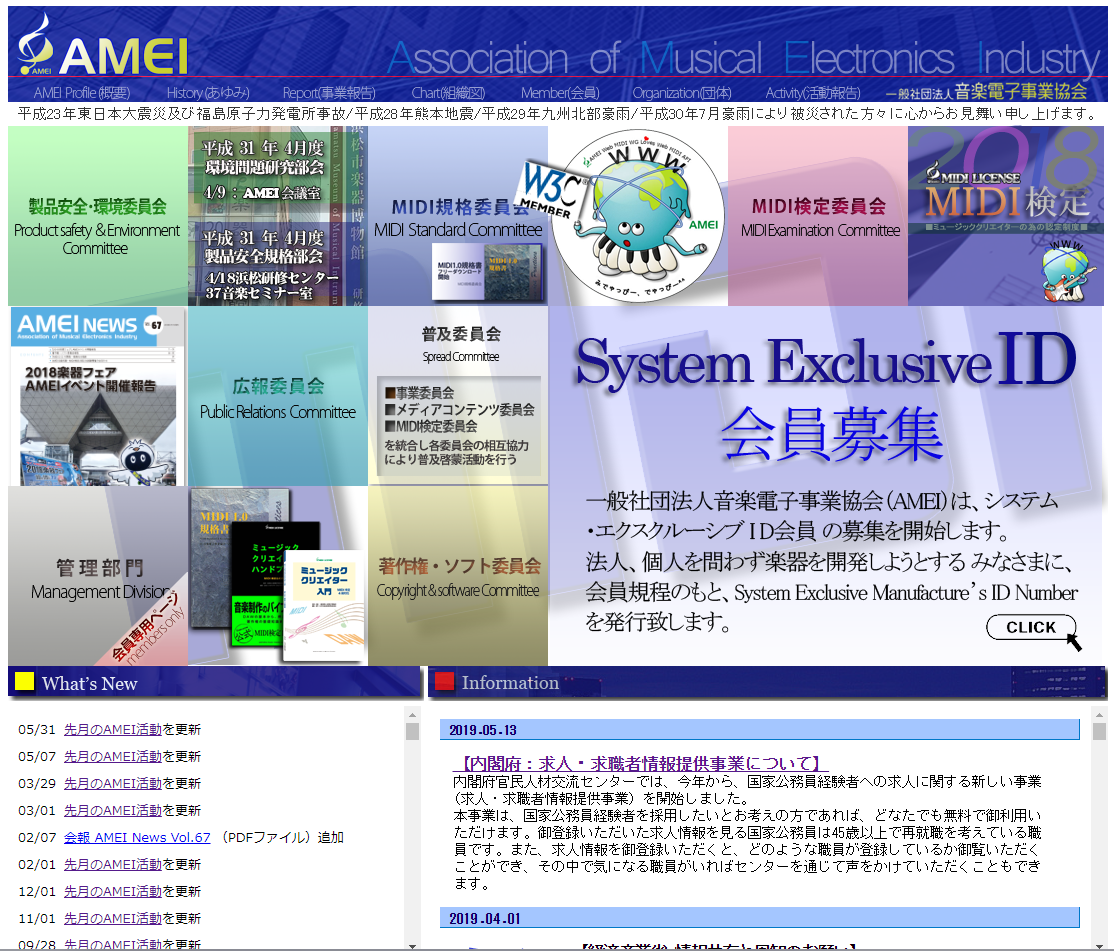Click ミュージッククリエイター入門 book cover
1114x951 pixels.
point(325,604)
